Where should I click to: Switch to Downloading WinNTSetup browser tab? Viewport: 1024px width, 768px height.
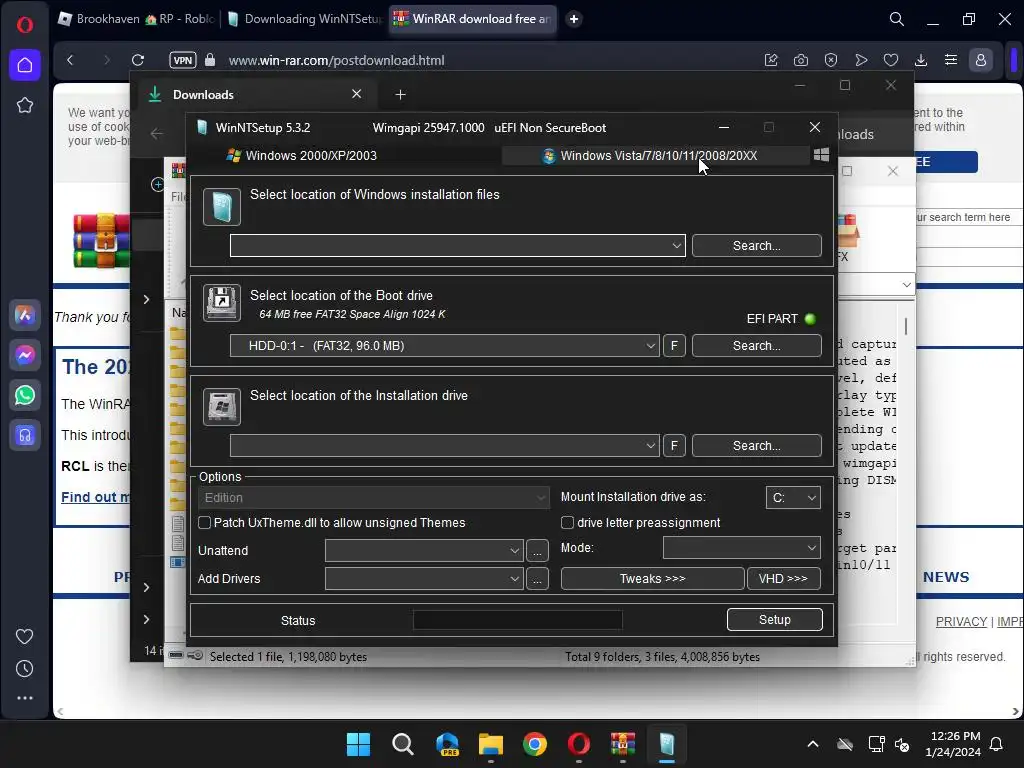pos(304,19)
